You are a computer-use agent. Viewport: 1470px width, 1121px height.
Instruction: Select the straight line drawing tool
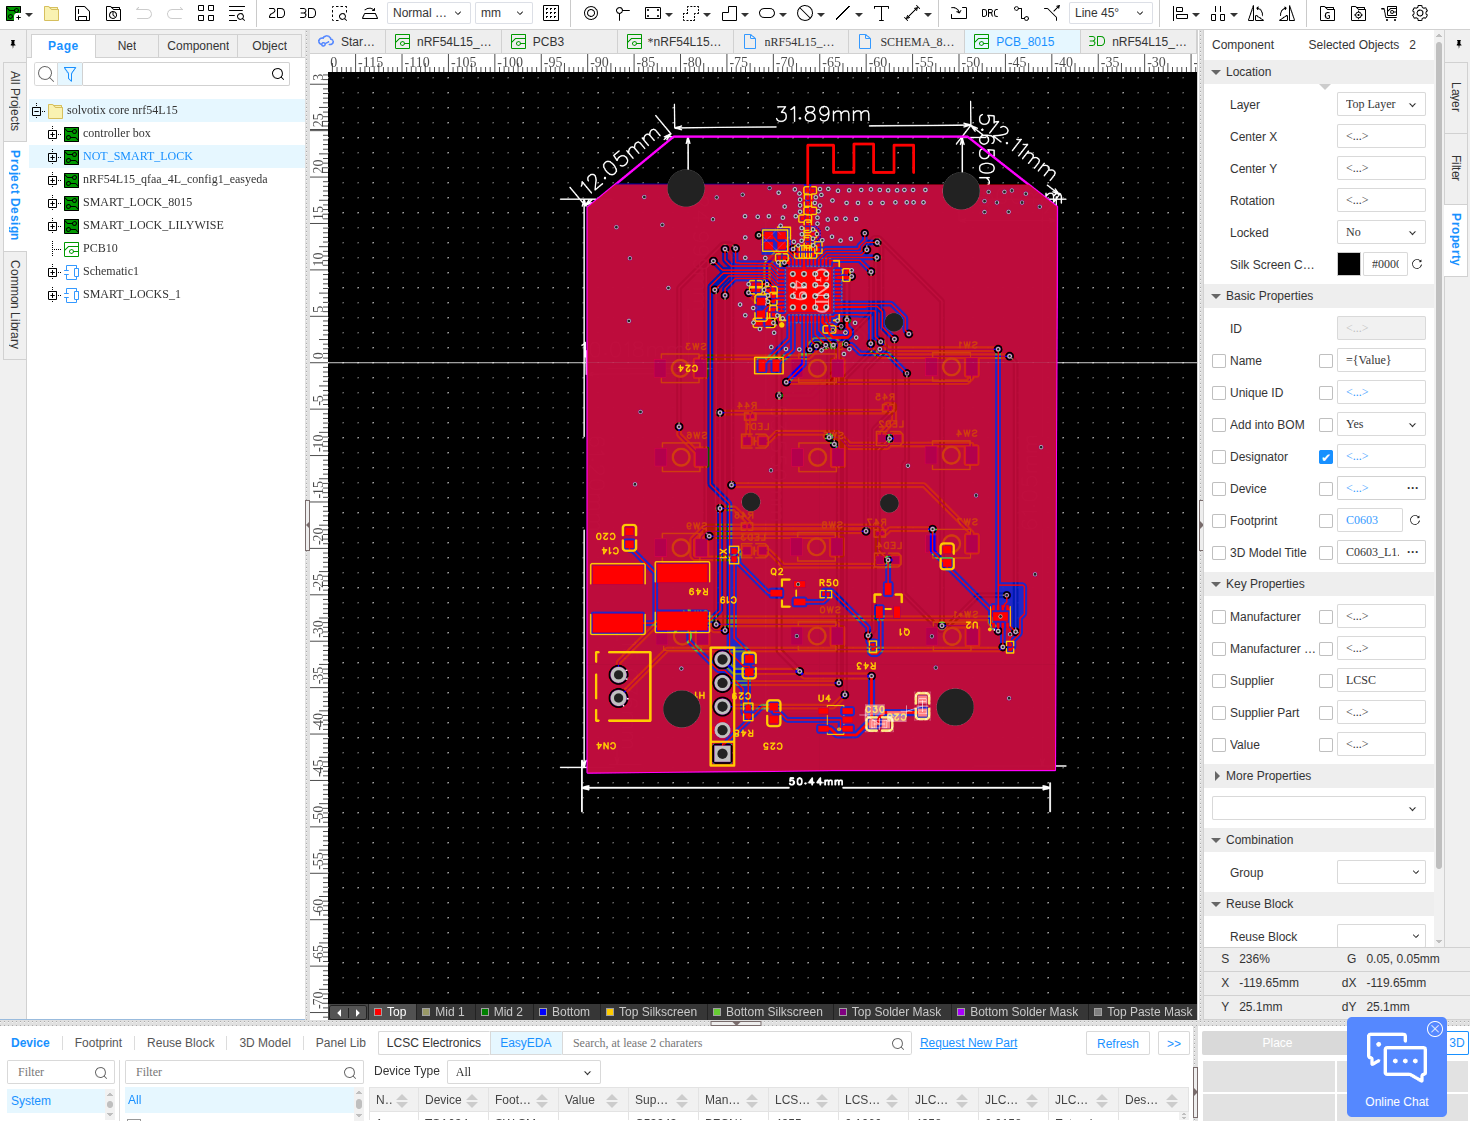pos(843,13)
